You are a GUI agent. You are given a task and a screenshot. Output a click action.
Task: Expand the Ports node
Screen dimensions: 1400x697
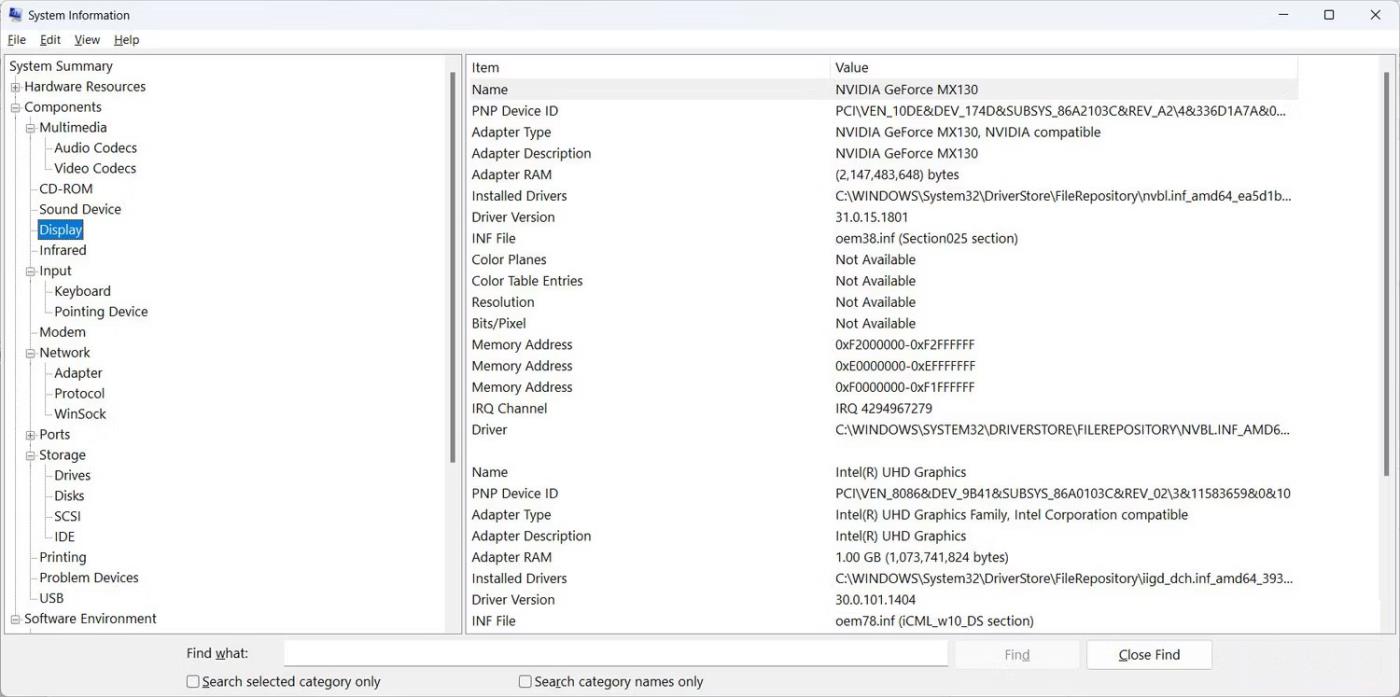(x=30, y=435)
